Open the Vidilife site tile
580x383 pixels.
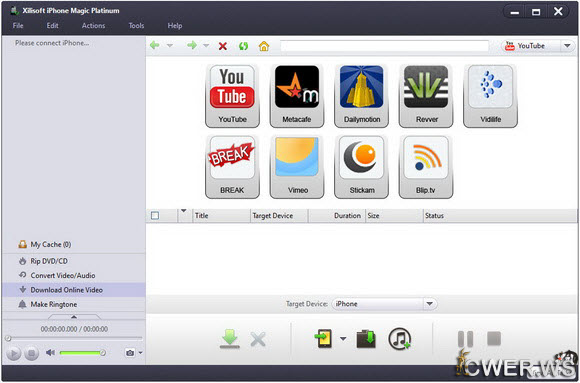(x=490, y=96)
